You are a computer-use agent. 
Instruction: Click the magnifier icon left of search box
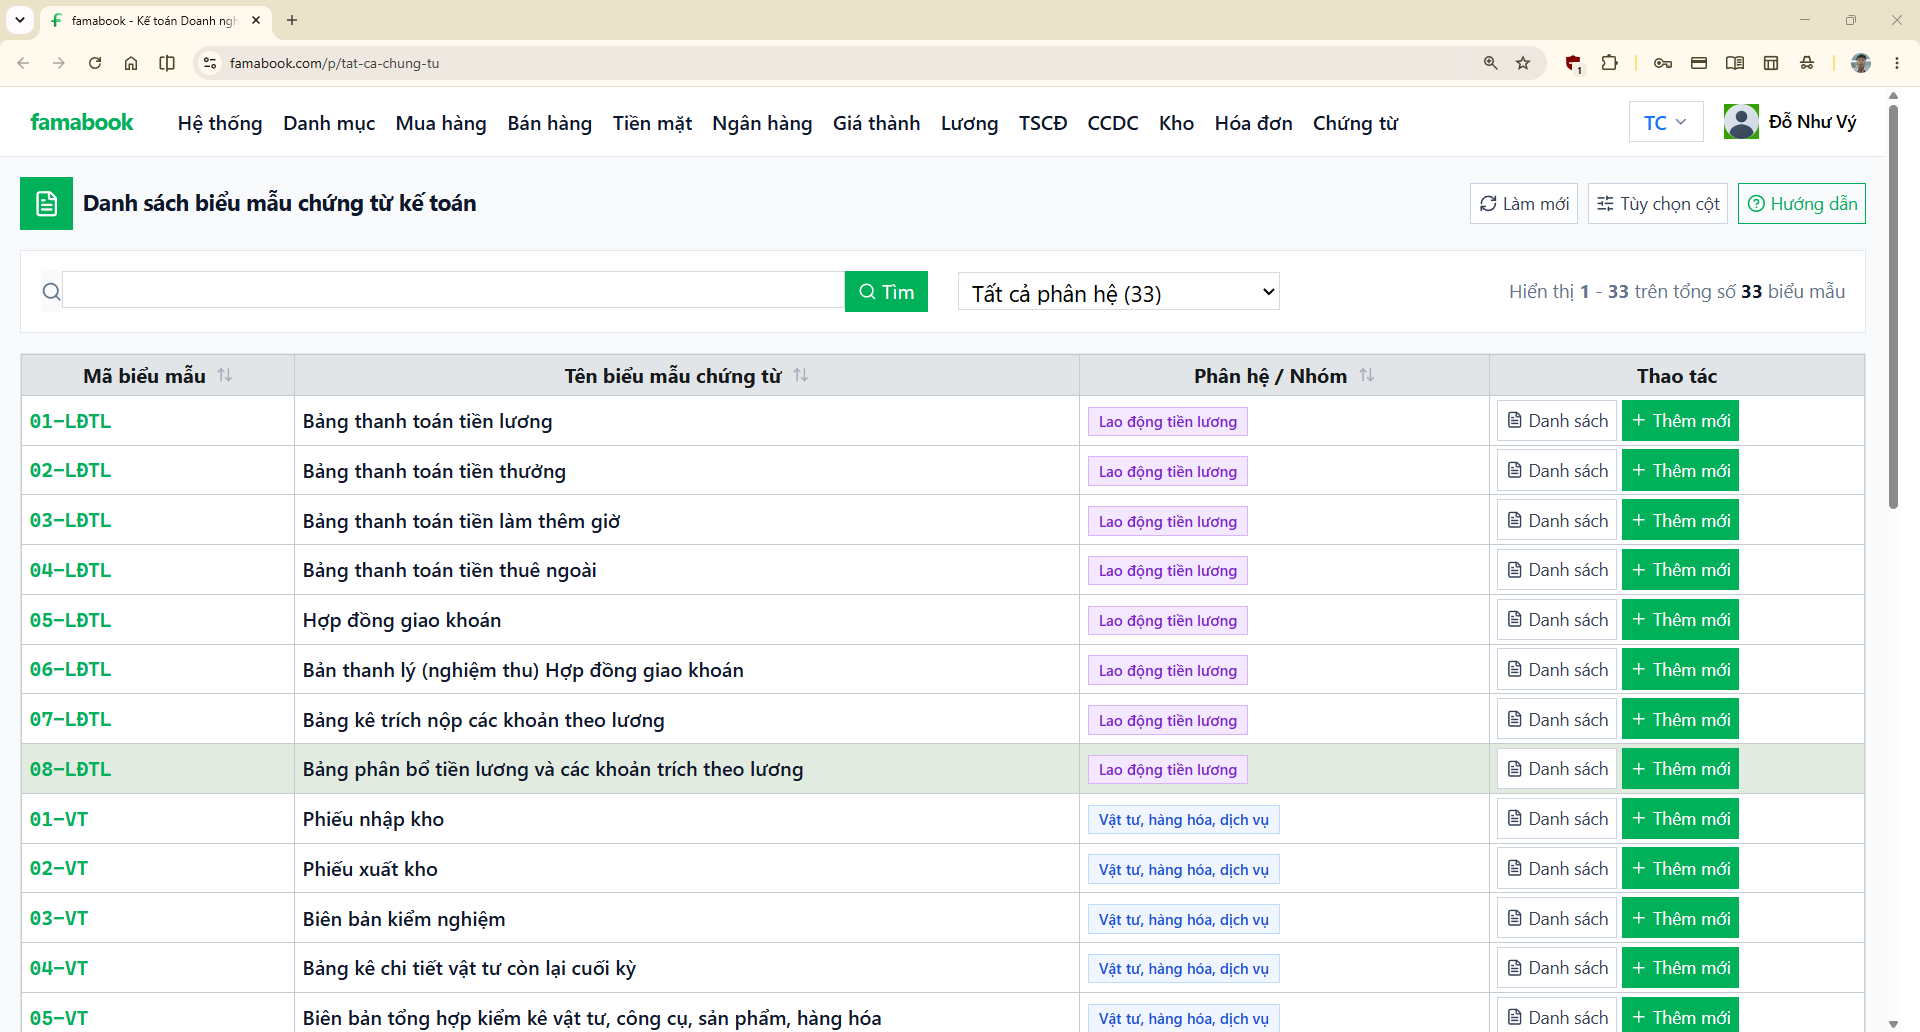51,292
